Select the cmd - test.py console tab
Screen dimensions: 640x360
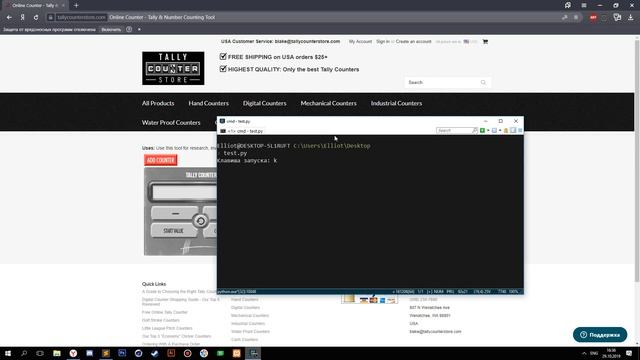tap(242, 131)
